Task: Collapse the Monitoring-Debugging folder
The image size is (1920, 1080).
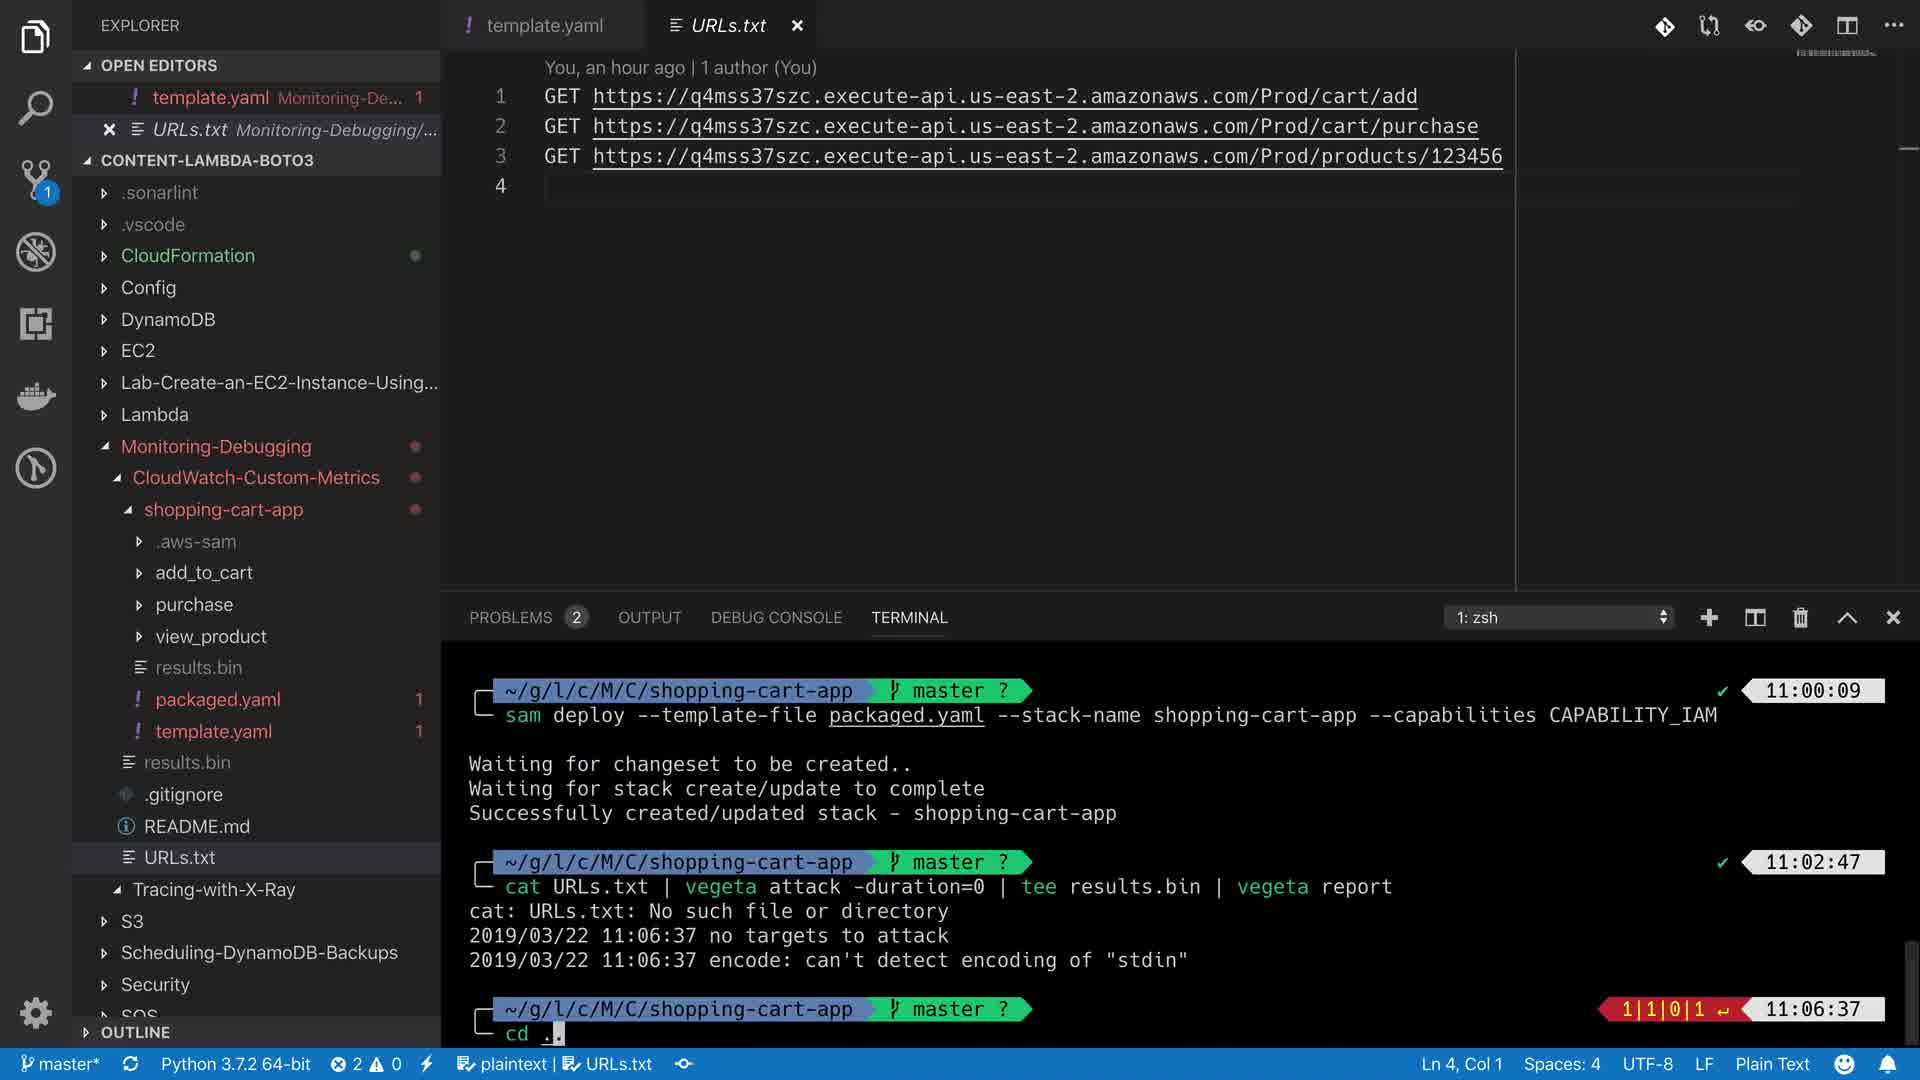Action: click(x=215, y=446)
